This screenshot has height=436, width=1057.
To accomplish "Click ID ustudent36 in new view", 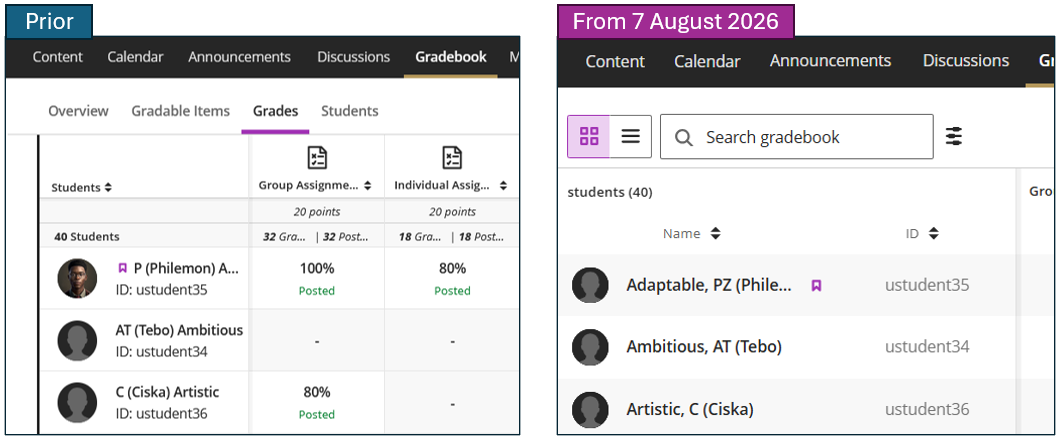I will pos(927,409).
